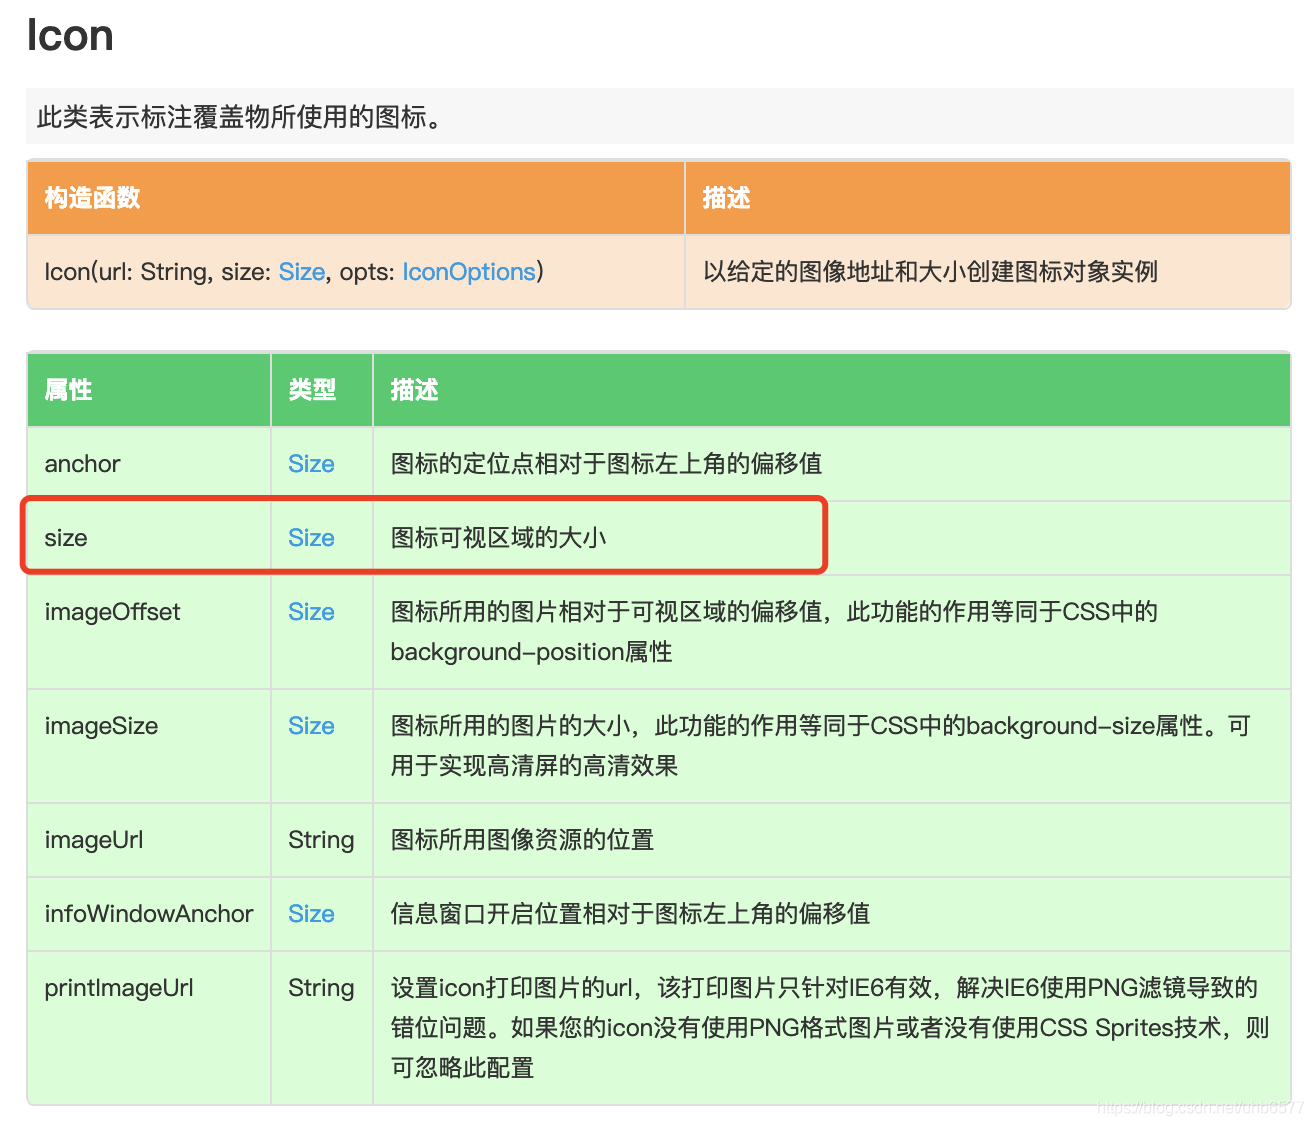The image size is (1314, 1126).
Task: Select the 可忽略此配置 text line
Action: (x=462, y=1068)
